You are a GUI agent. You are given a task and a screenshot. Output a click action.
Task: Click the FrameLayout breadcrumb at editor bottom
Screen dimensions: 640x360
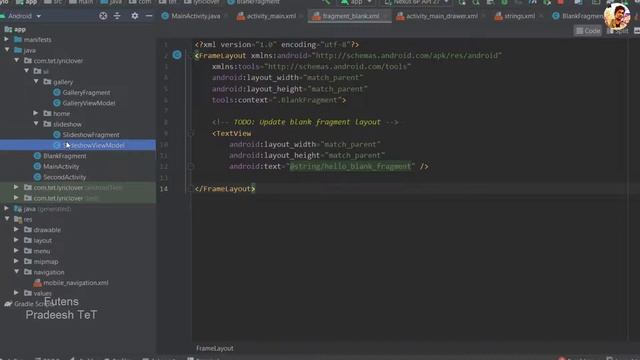coord(215,349)
